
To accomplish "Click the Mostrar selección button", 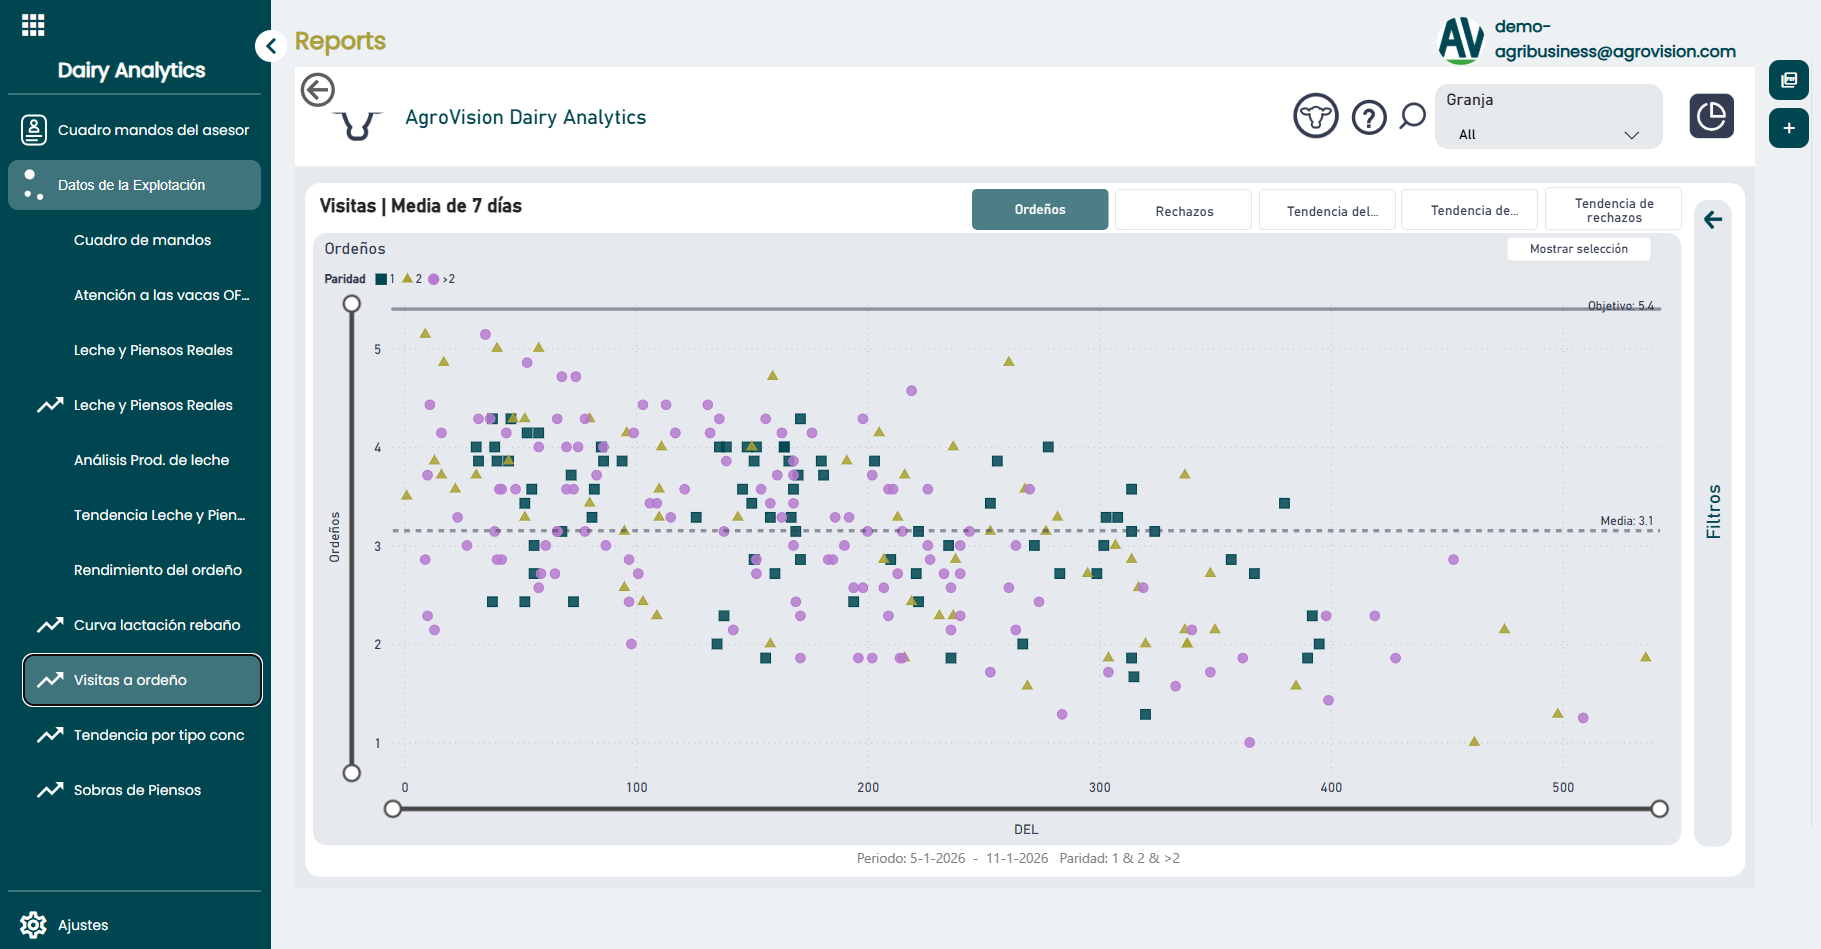I will (1578, 249).
